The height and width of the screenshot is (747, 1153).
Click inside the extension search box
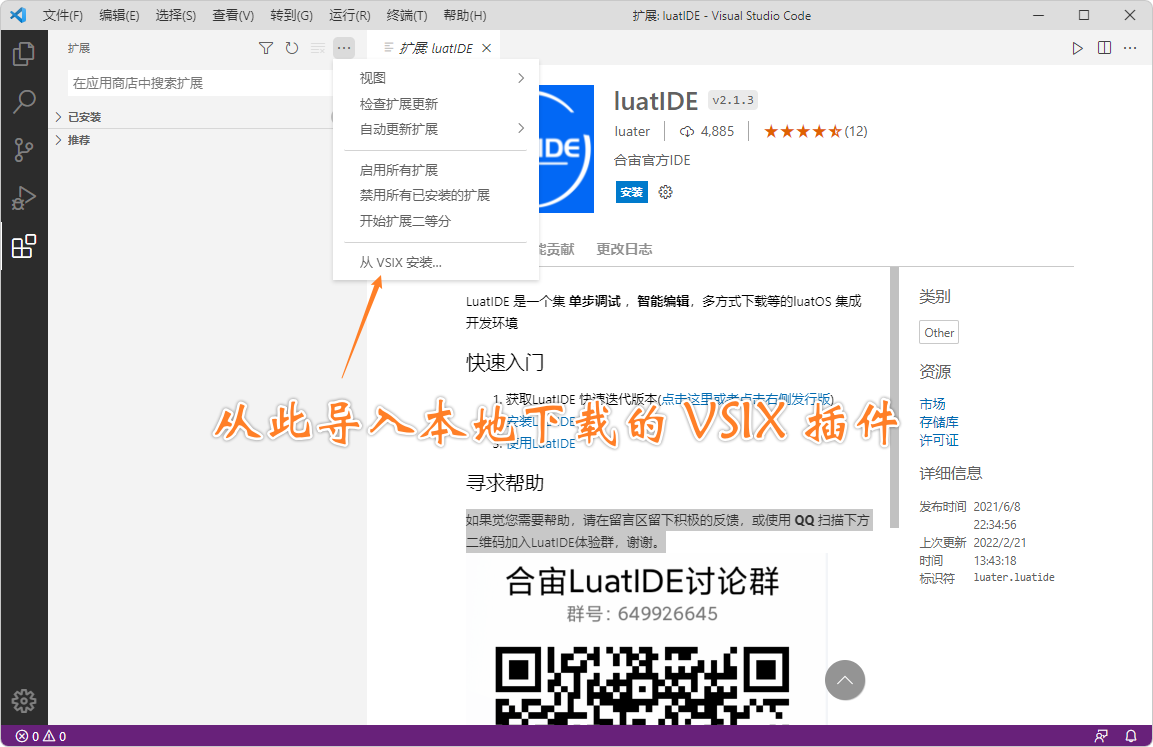coord(200,83)
